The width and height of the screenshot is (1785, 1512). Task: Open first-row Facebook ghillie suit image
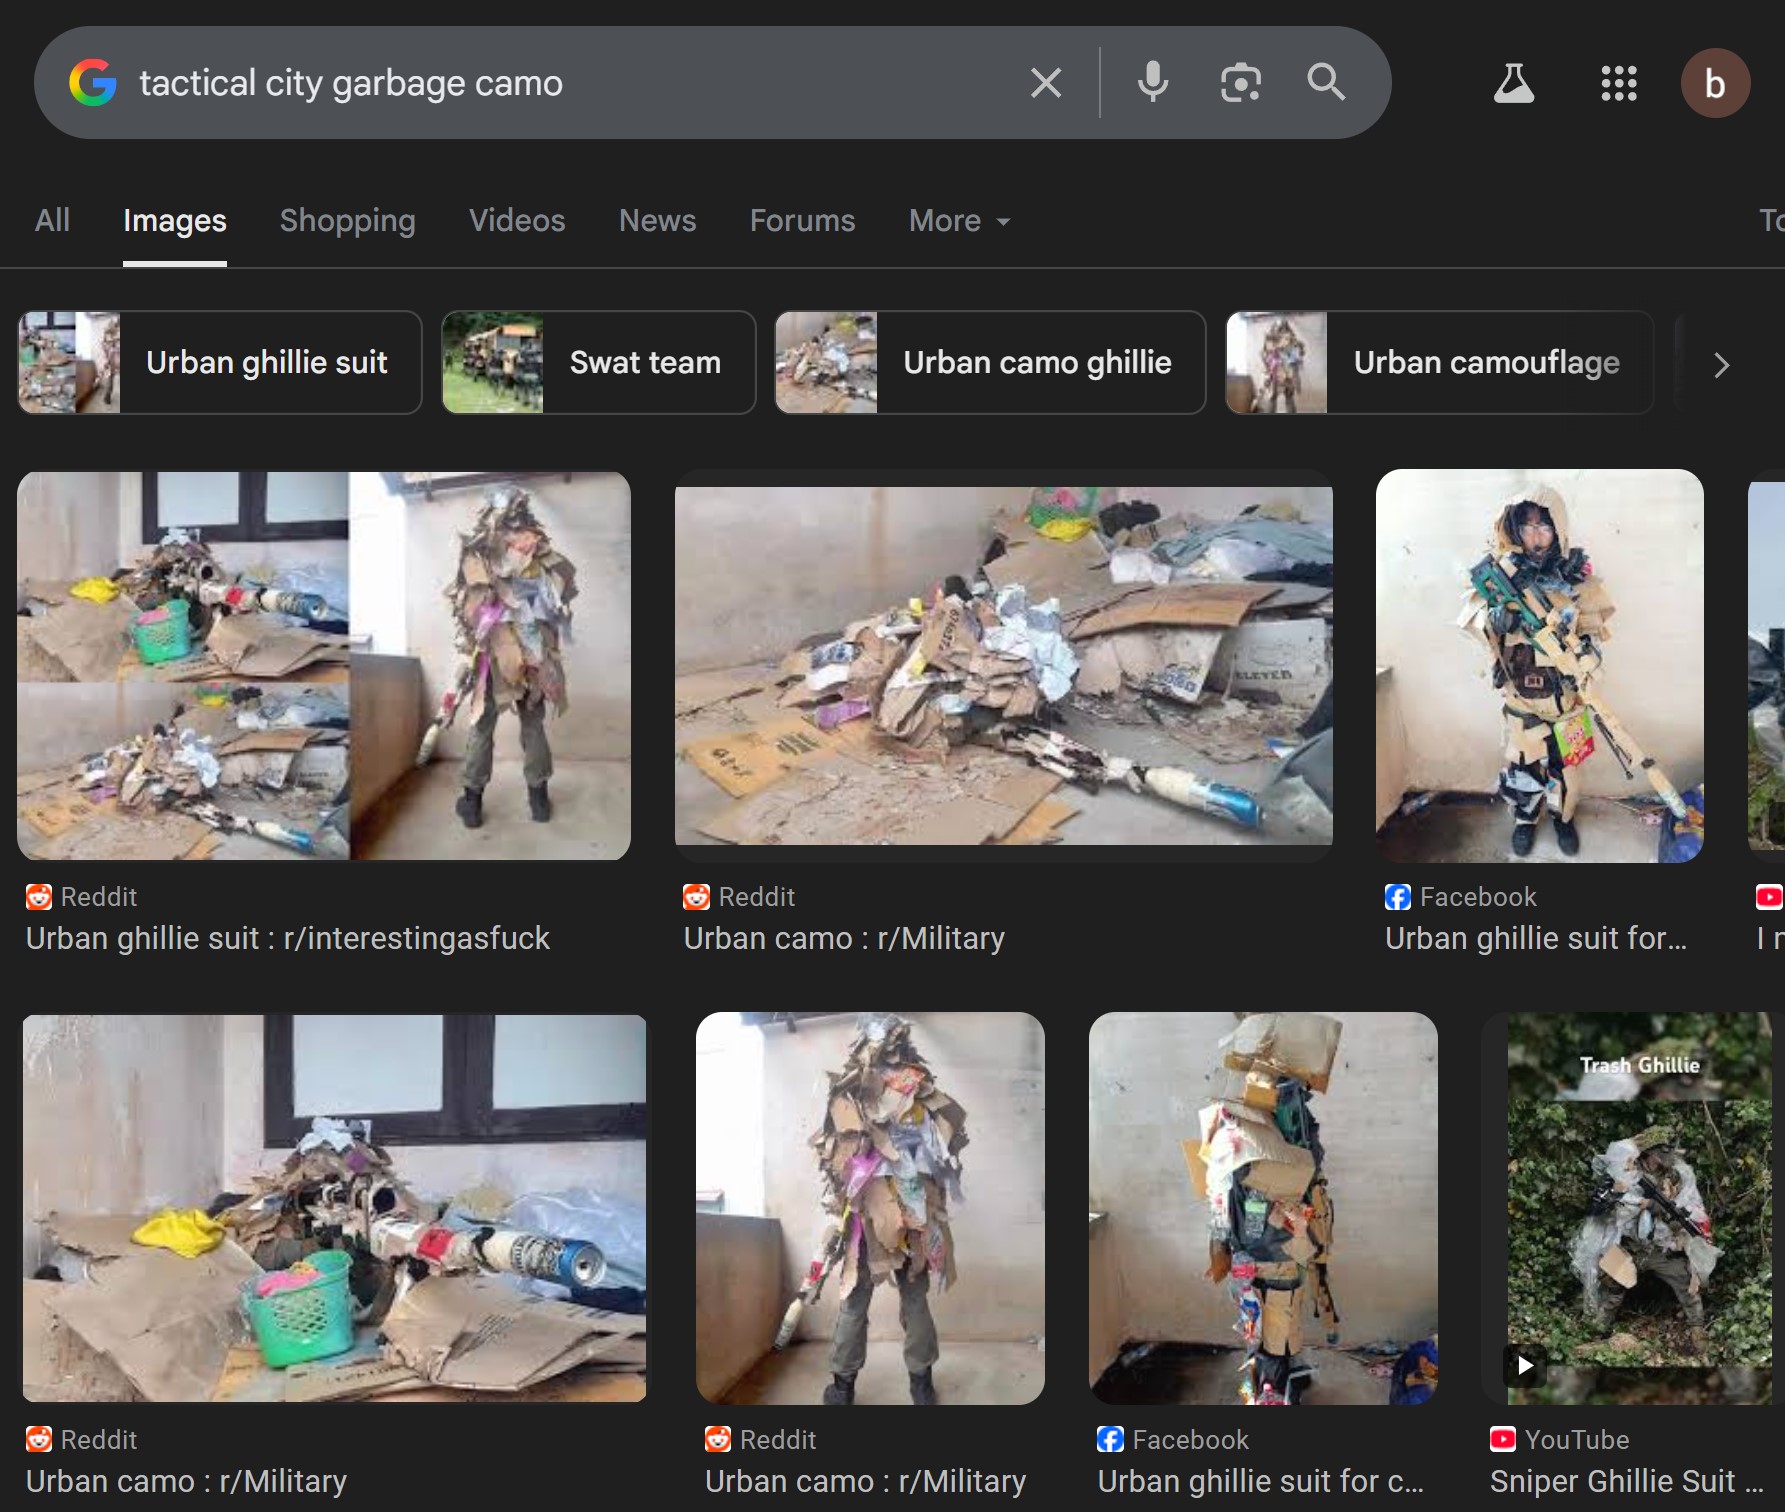pyautogui.click(x=1540, y=666)
